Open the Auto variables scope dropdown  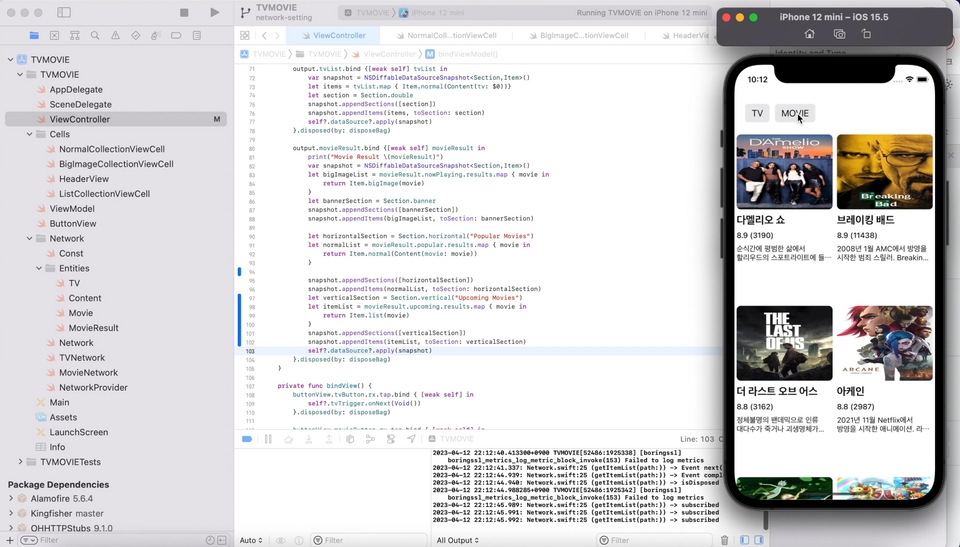coord(251,540)
